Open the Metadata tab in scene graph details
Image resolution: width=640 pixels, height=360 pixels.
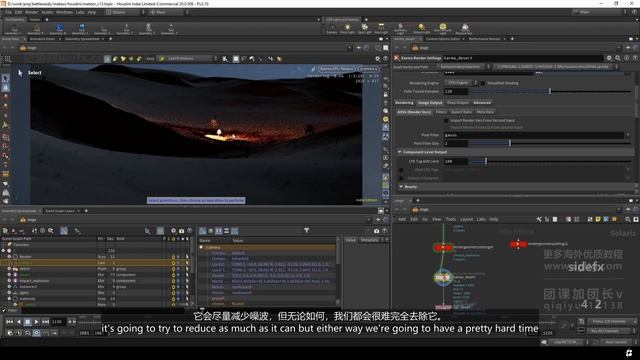coord(369,240)
